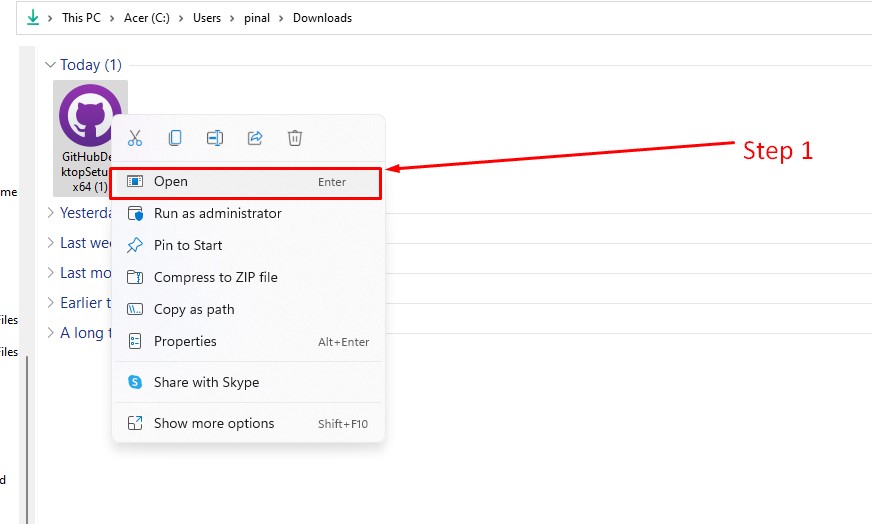Click This PC in the address bar
Viewport: 872px width, 524px height.
81,18
